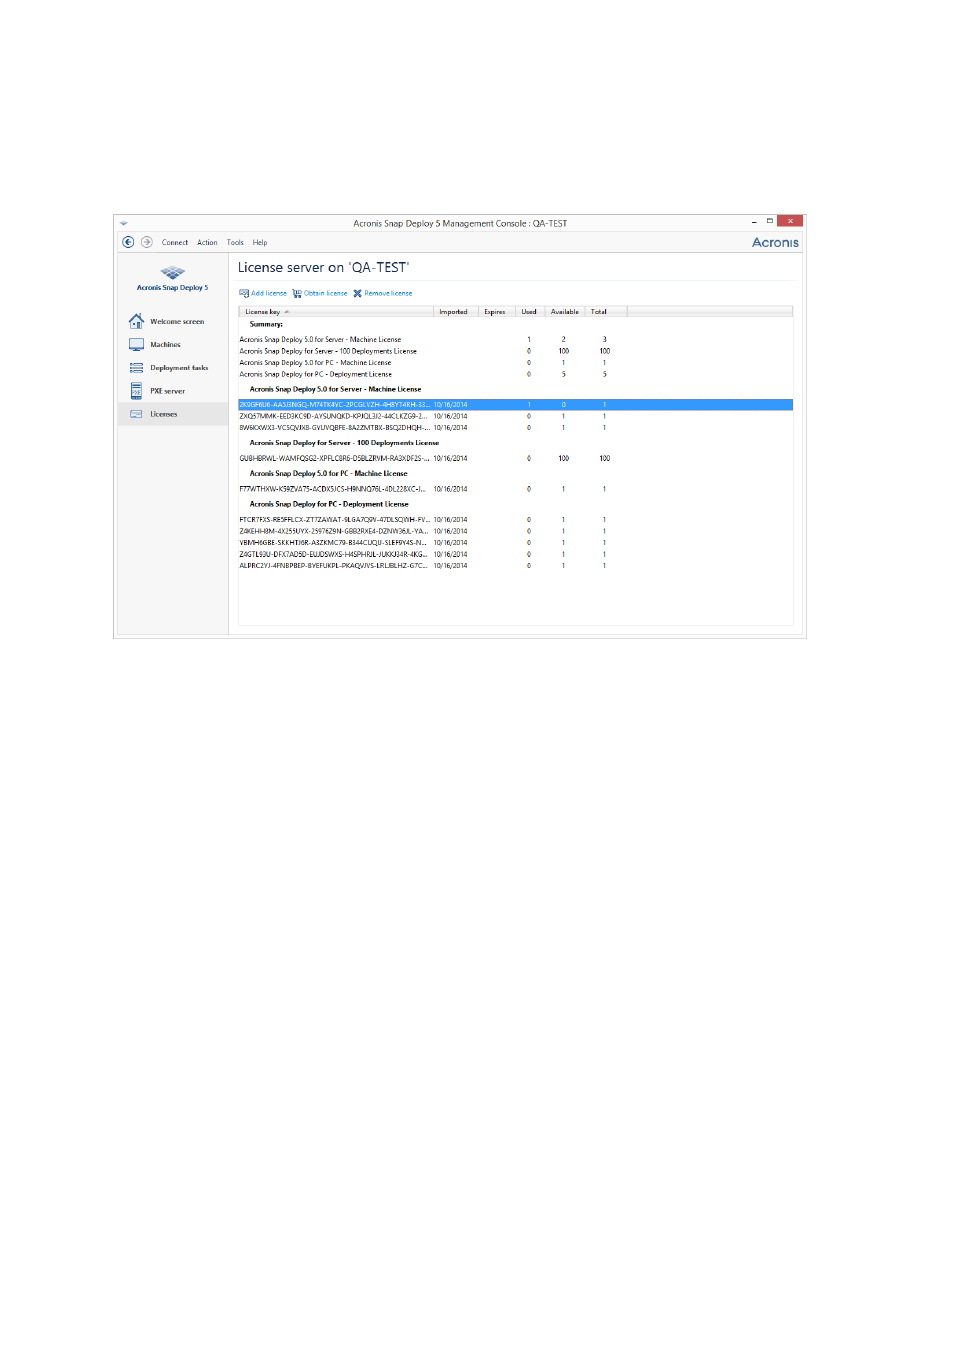Image resolution: width=955 pixels, height=1350 pixels.
Task: Click the Add license icon
Action: tap(244, 293)
